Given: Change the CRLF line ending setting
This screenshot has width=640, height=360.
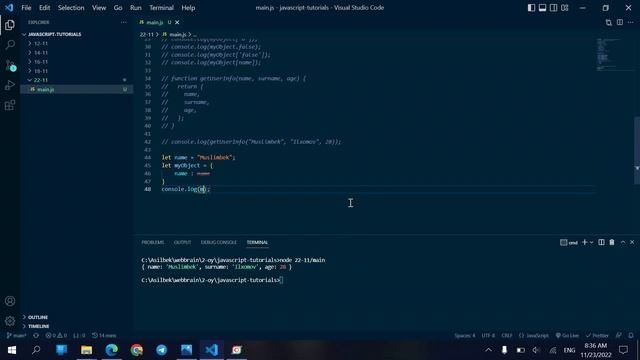Looking at the screenshot, I should 507,336.
